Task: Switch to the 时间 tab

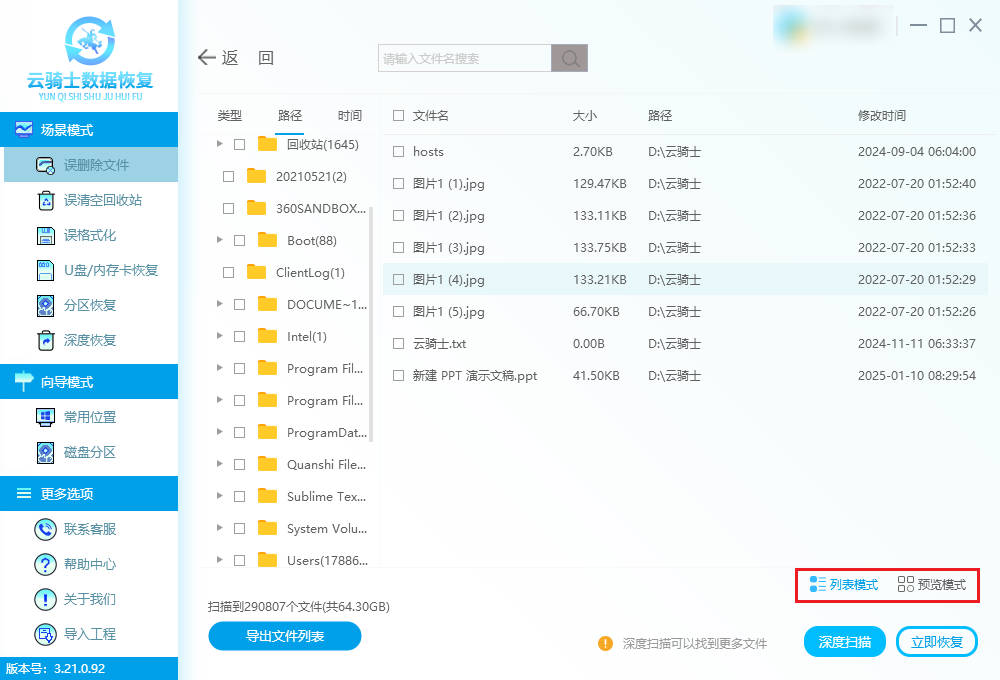Action: pyautogui.click(x=350, y=116)
